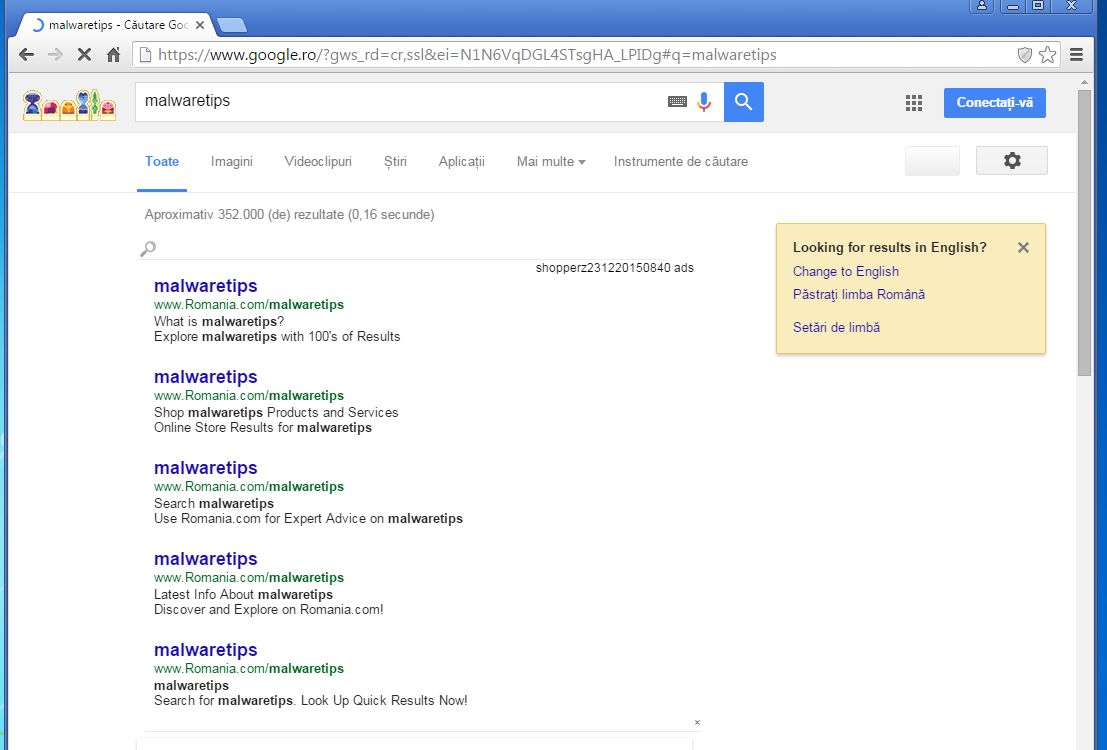
Task: Bookmark this page with the star icon
Action: (1048, 54)
